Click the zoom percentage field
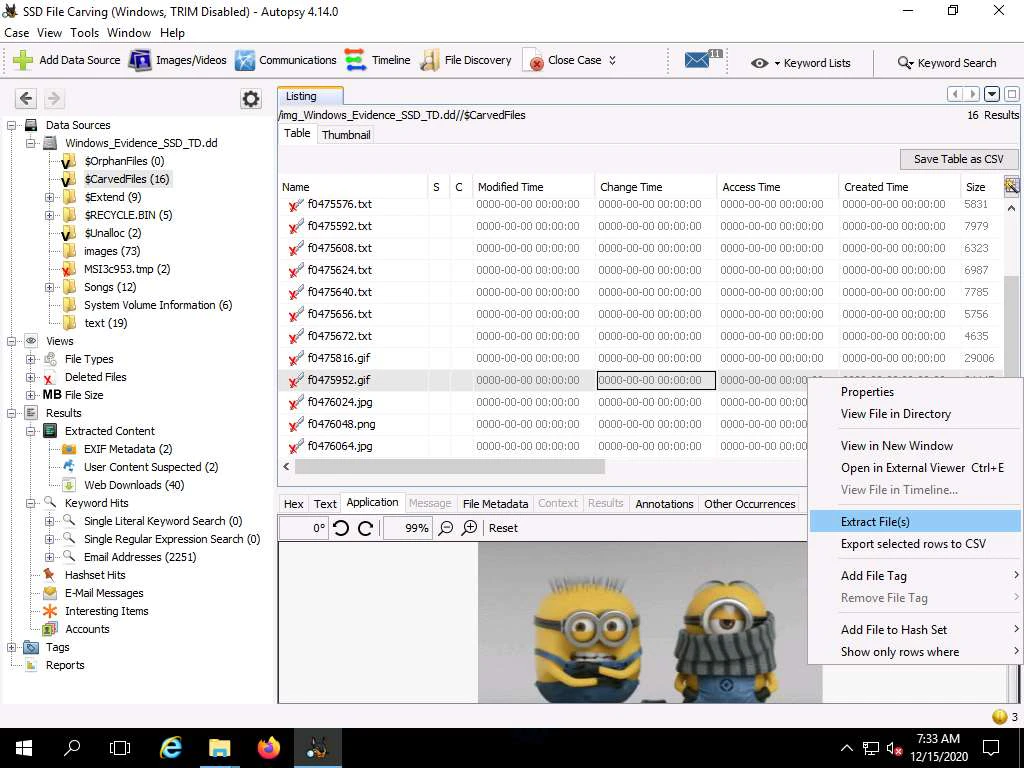This screenshot has height=768, width=1024. [408, 528]
